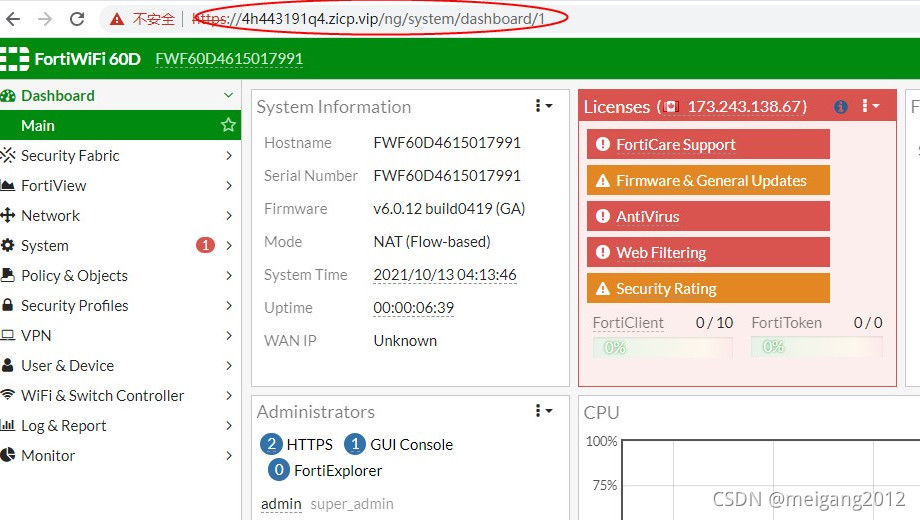Image resolution: width=920 pixels, height=520 pixels.
Task: Click the Uptime value 00:00:06:39
Action: [414, 308]
